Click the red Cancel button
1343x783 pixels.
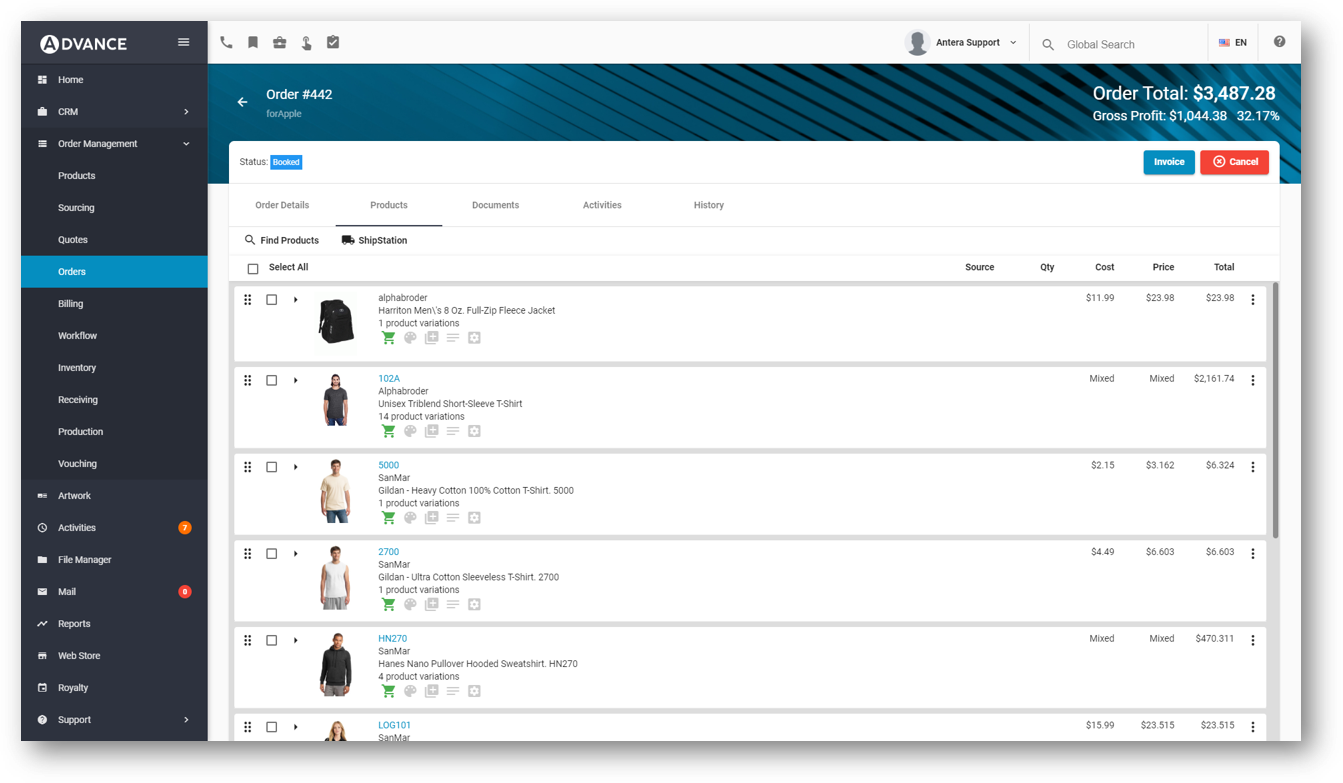point(1234,162)
